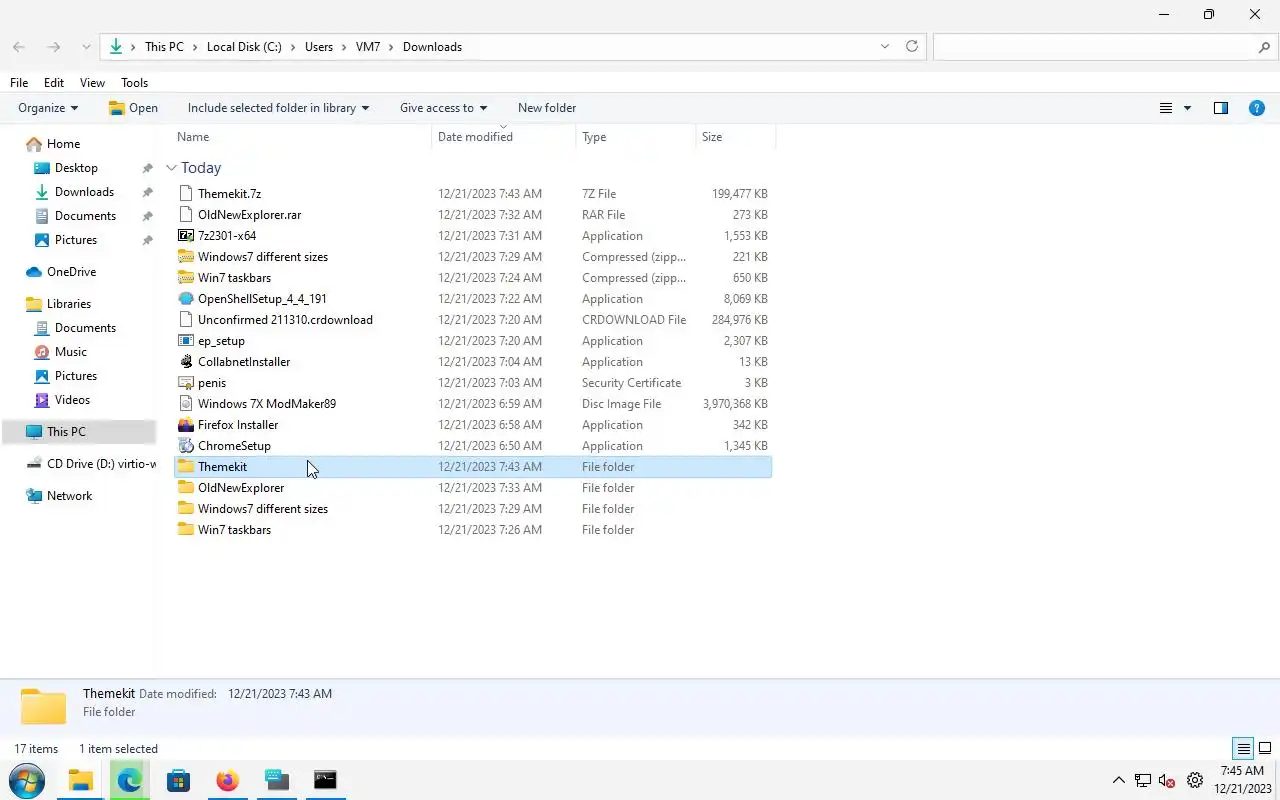Open the Tools menu
Viewport: 1280px width, 800px height.
[134, 83]
